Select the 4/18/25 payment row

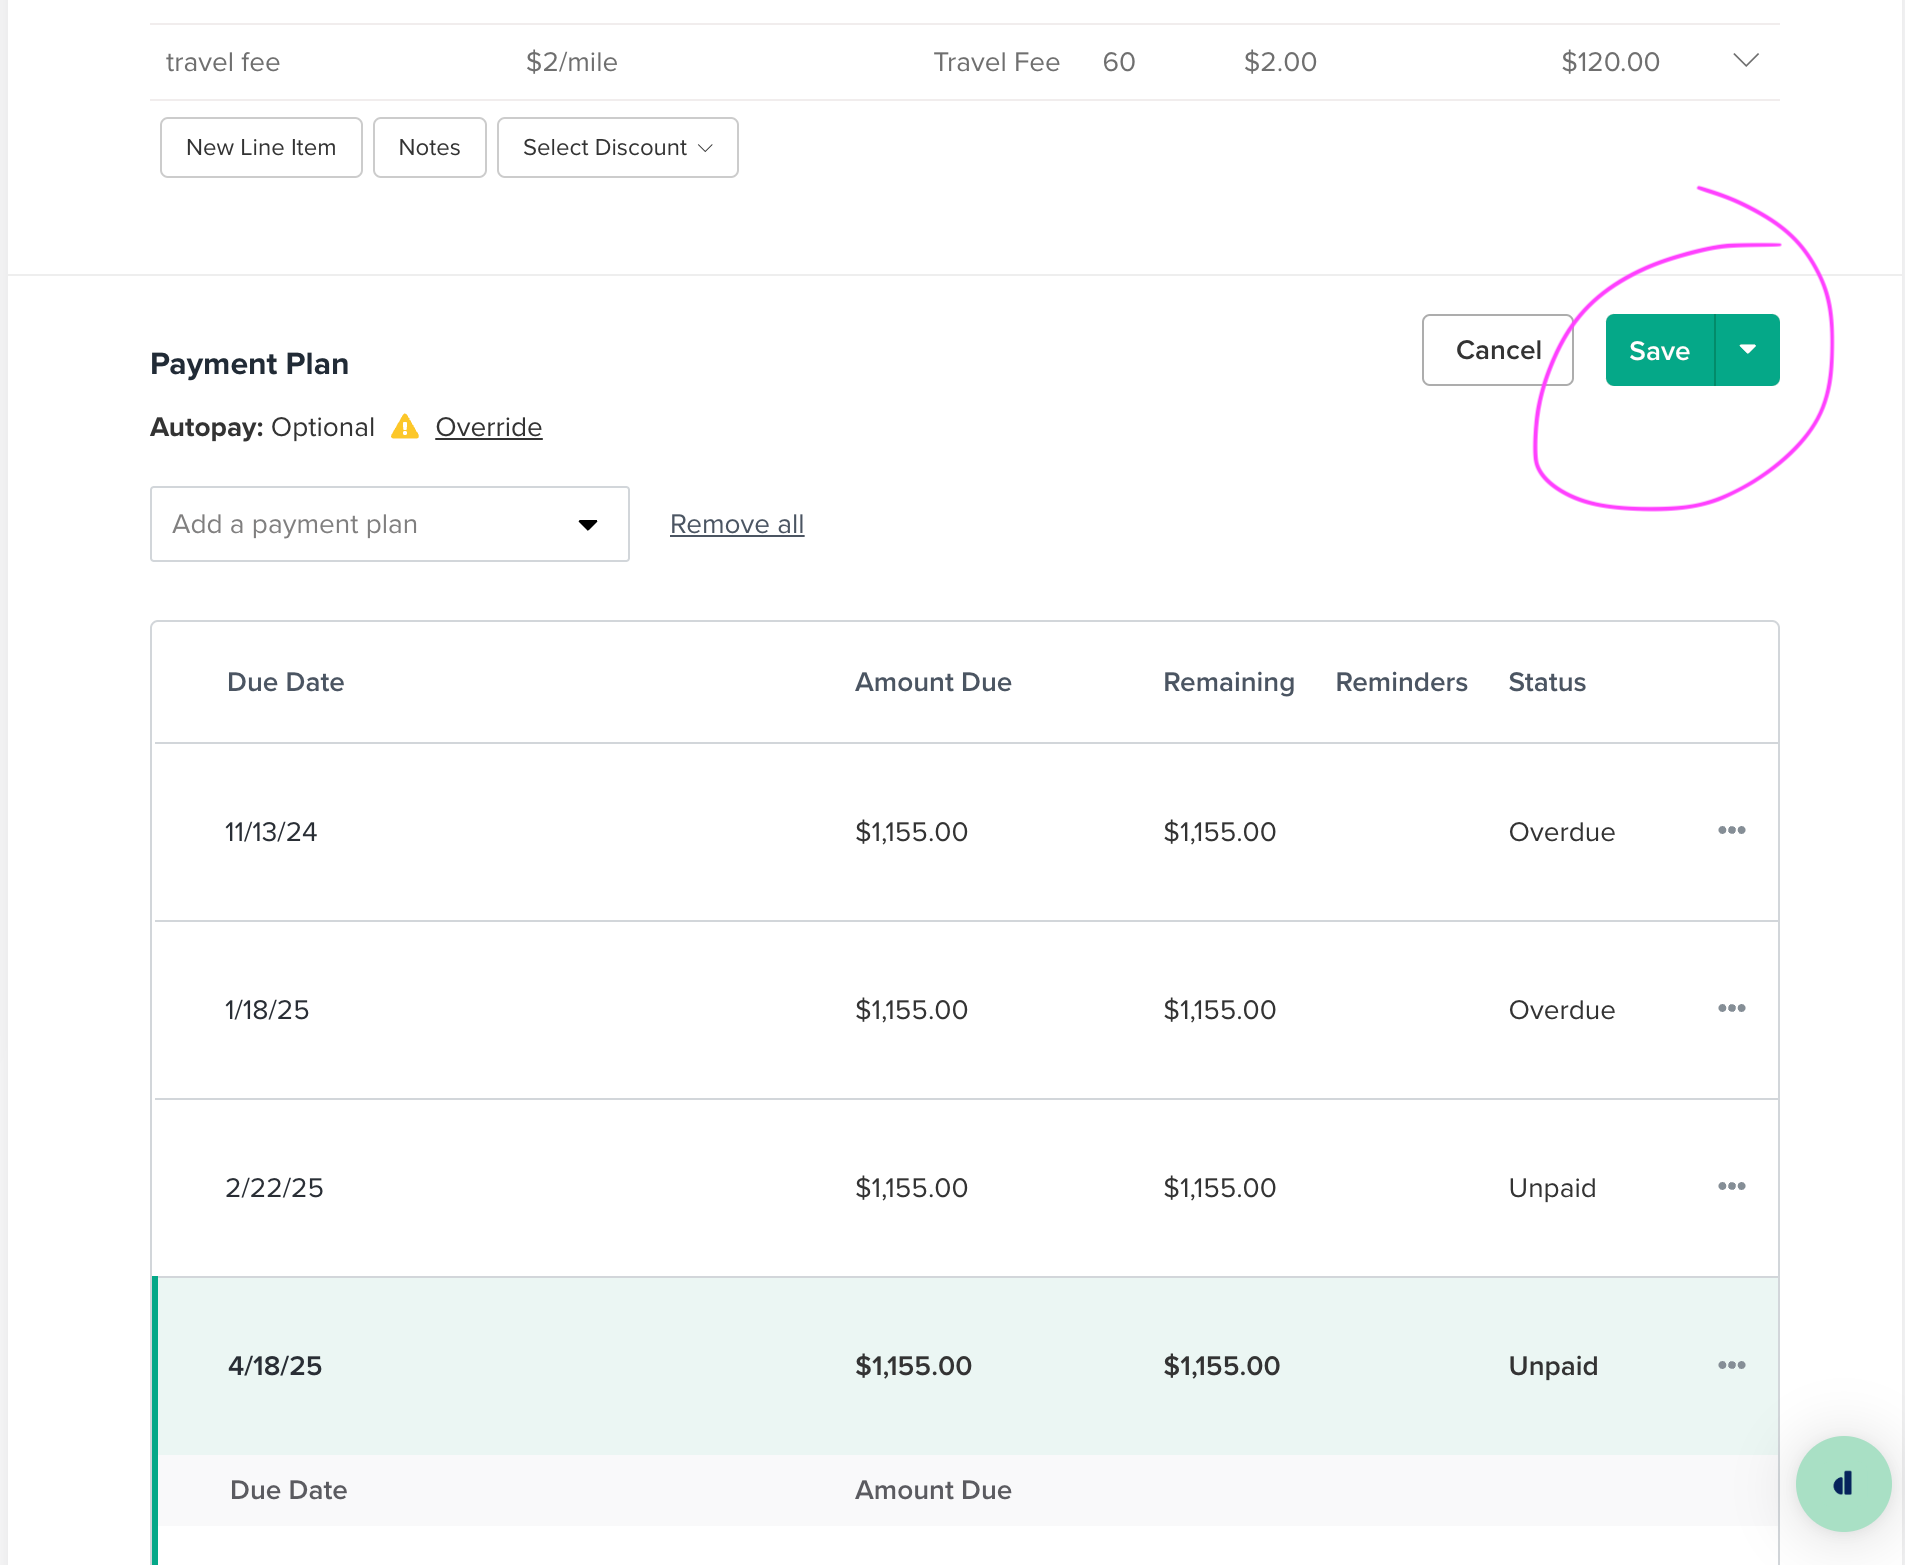tap(966, 1366)
